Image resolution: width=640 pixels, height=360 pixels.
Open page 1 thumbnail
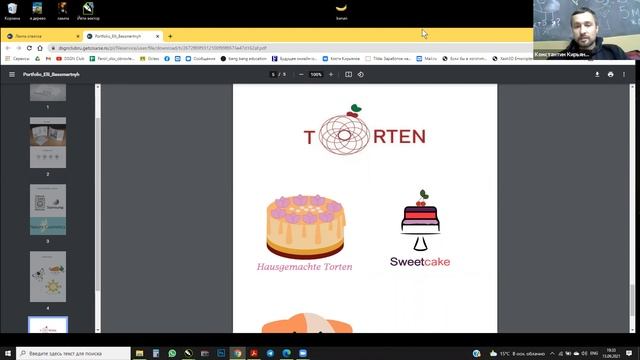click(48, 93)
